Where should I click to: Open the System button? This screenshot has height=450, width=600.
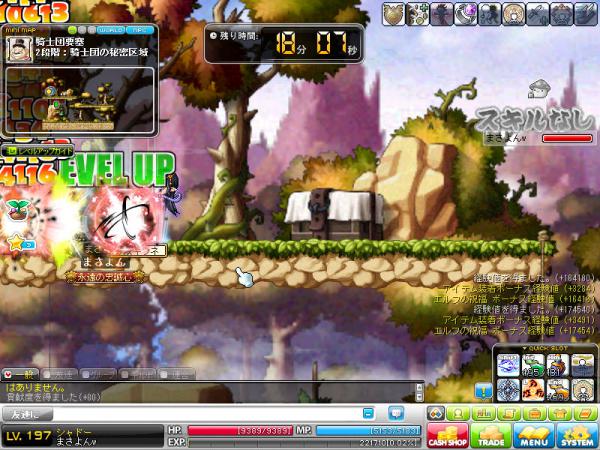577,436
